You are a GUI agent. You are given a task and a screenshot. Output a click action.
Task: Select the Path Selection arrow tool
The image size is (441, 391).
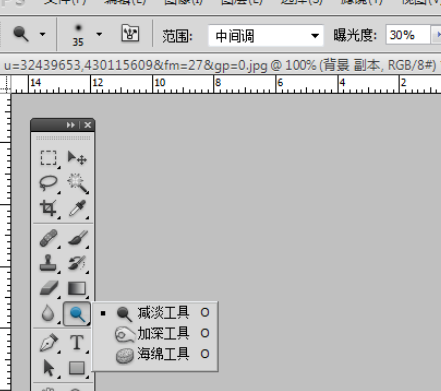[49, 368]
